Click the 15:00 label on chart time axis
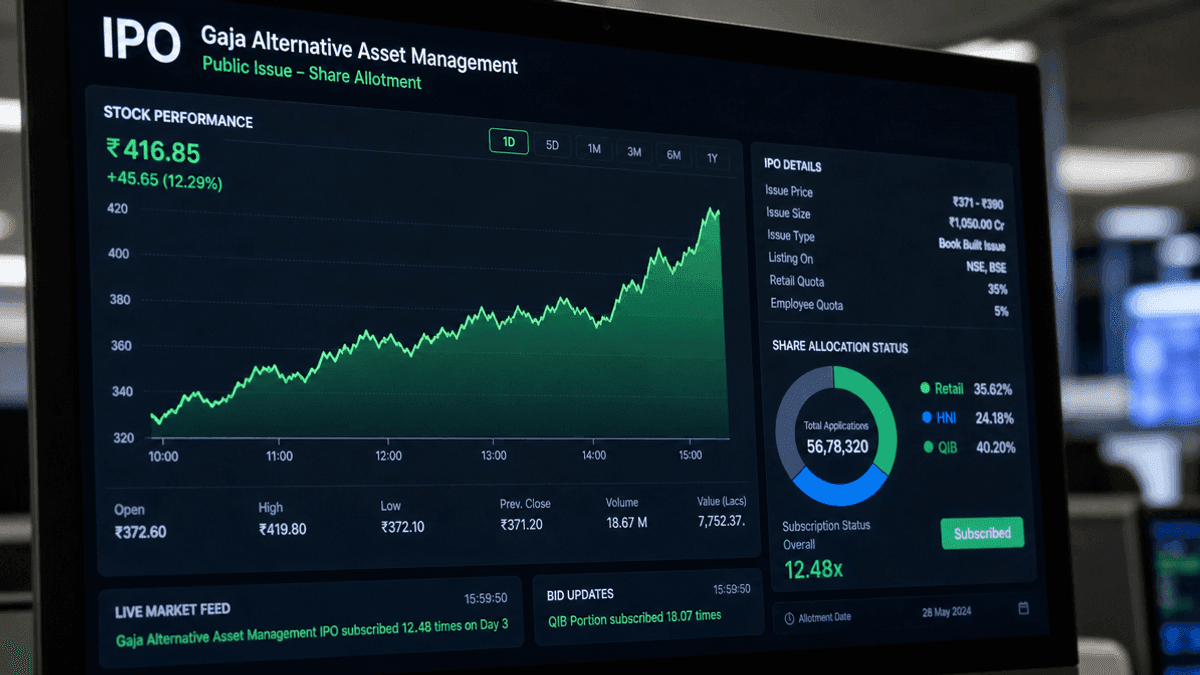Image resolution: width=1200 pixels, height=675 pixels. [x=690, y=455]
